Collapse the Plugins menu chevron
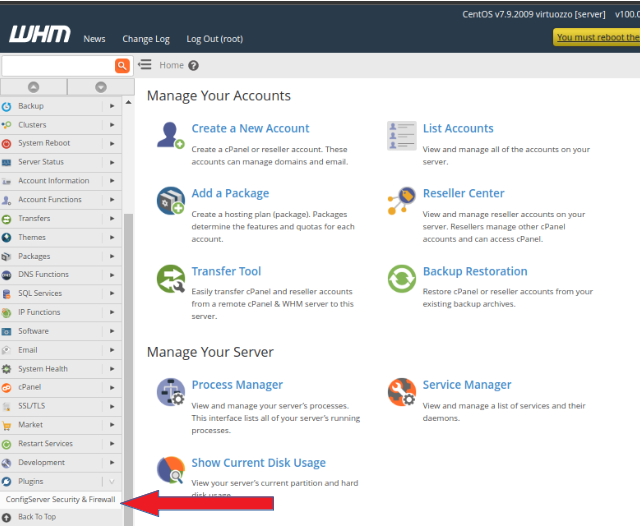The image size is (640, 528). [112, 482]
